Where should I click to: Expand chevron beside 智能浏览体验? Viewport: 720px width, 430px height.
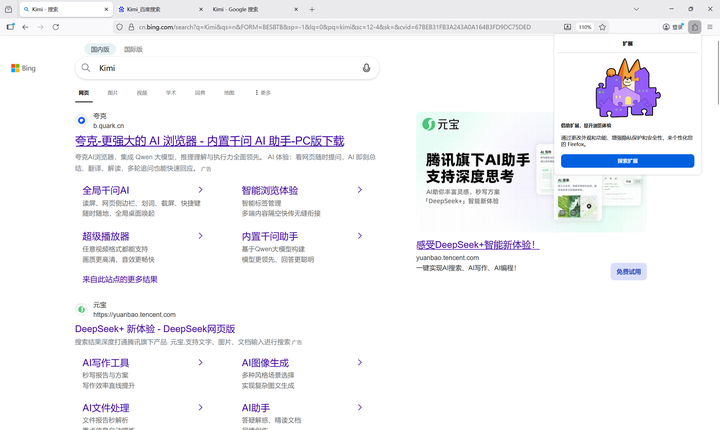[x=360, y=190]
